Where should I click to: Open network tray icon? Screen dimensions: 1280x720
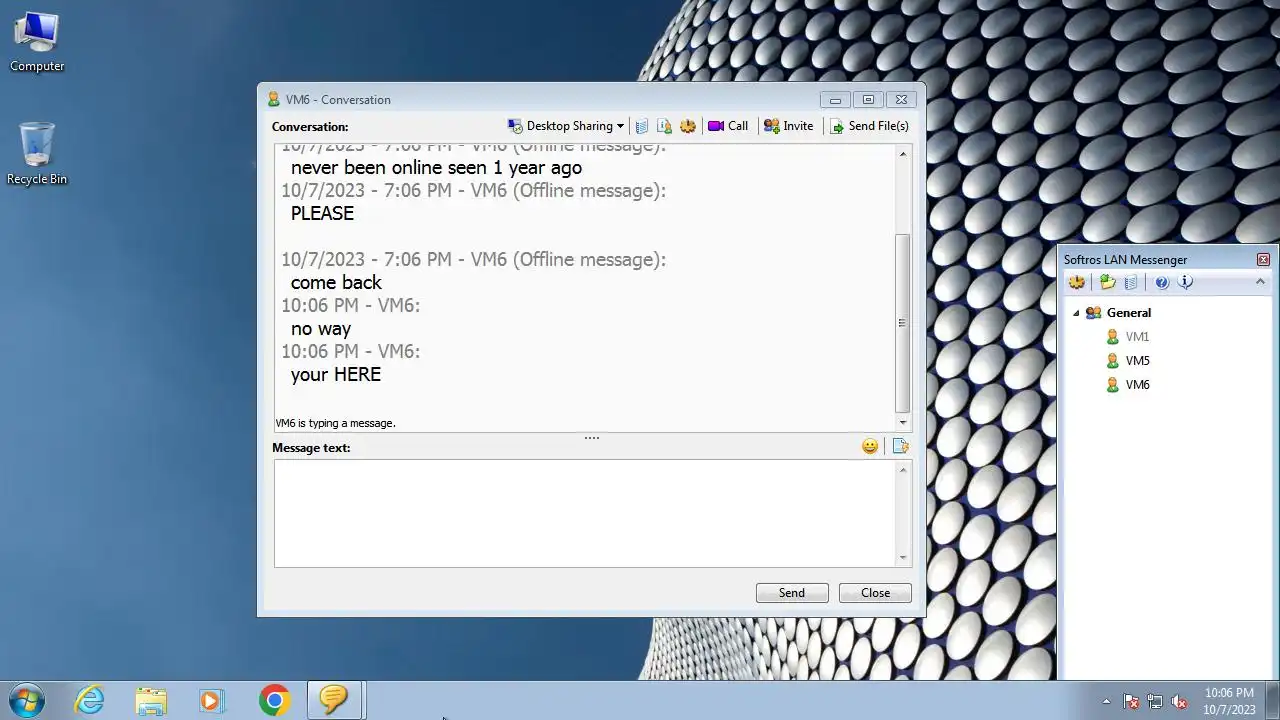1155,701
